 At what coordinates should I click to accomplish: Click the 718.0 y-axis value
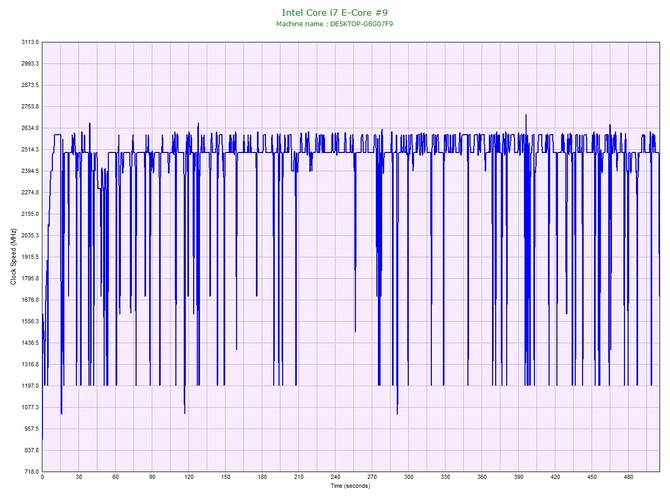31,472
